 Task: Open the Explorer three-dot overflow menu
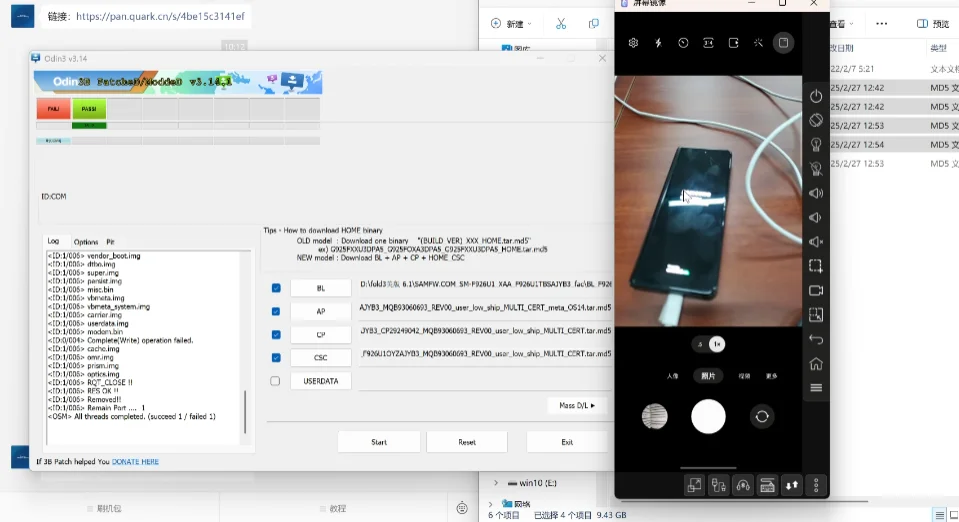coord(881,24)
